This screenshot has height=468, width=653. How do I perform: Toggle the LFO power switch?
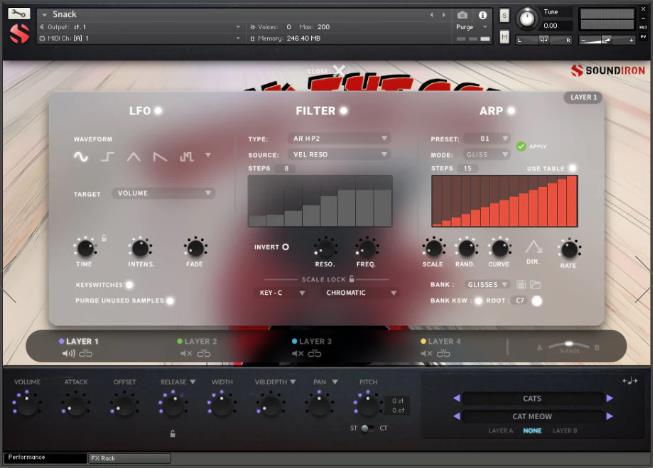point(158,111)
